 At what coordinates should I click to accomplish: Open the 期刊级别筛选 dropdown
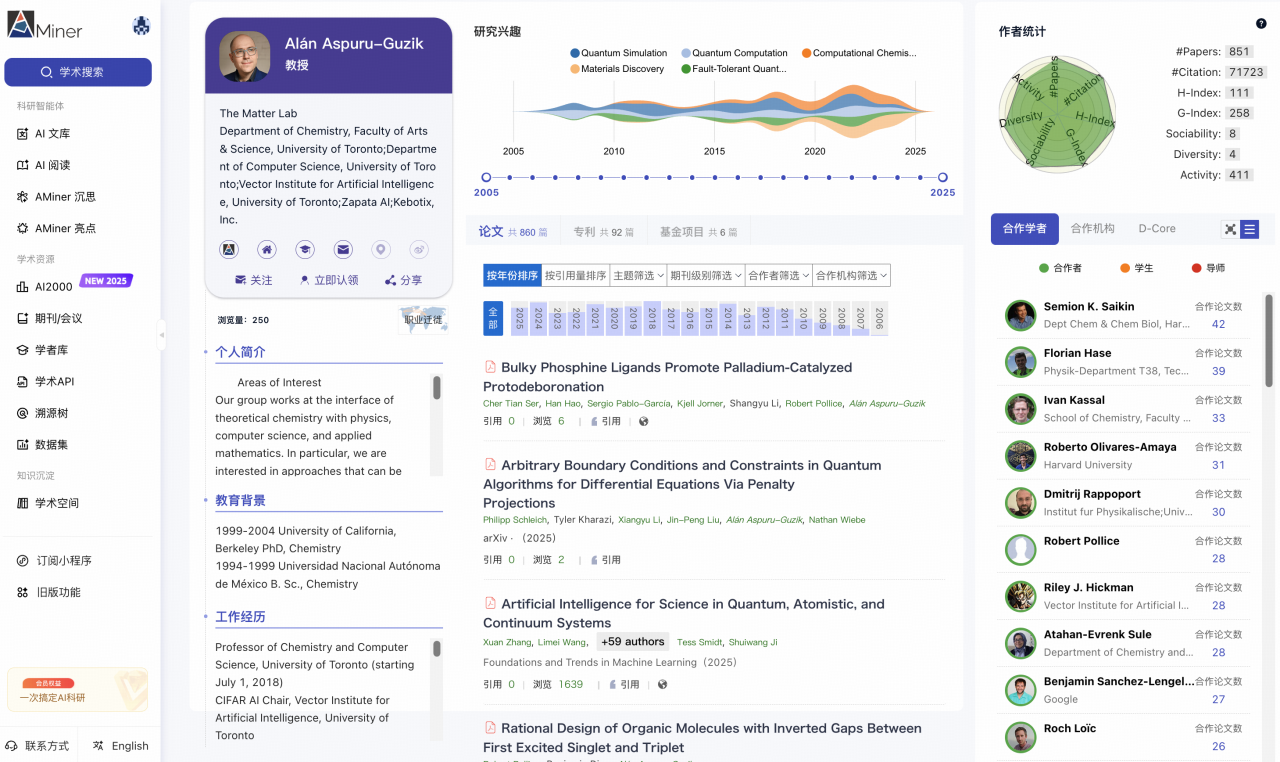tap(706, 275)
